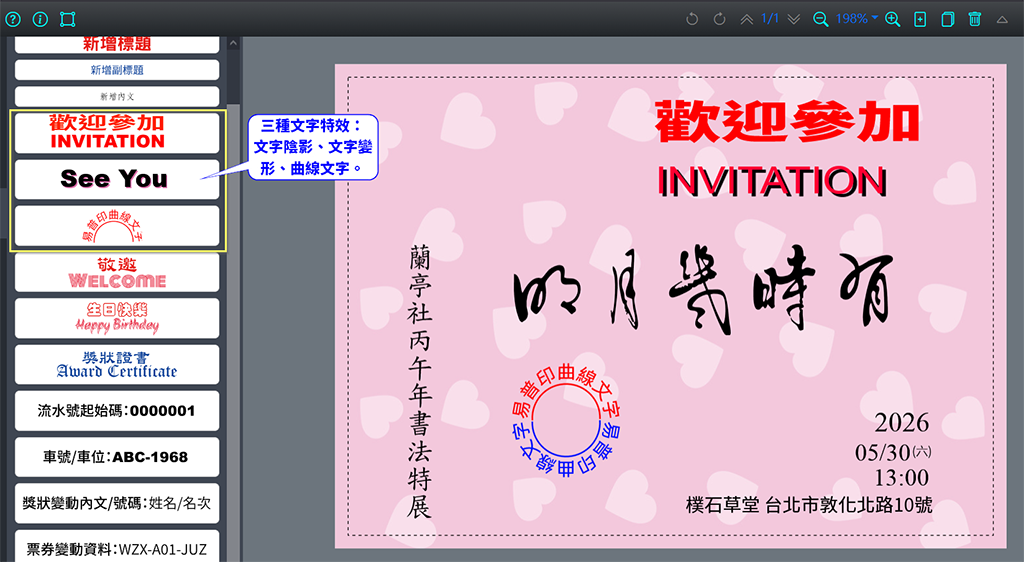
Task: Go to next page with double-down chevron
Action: click(x=794, y=19)
